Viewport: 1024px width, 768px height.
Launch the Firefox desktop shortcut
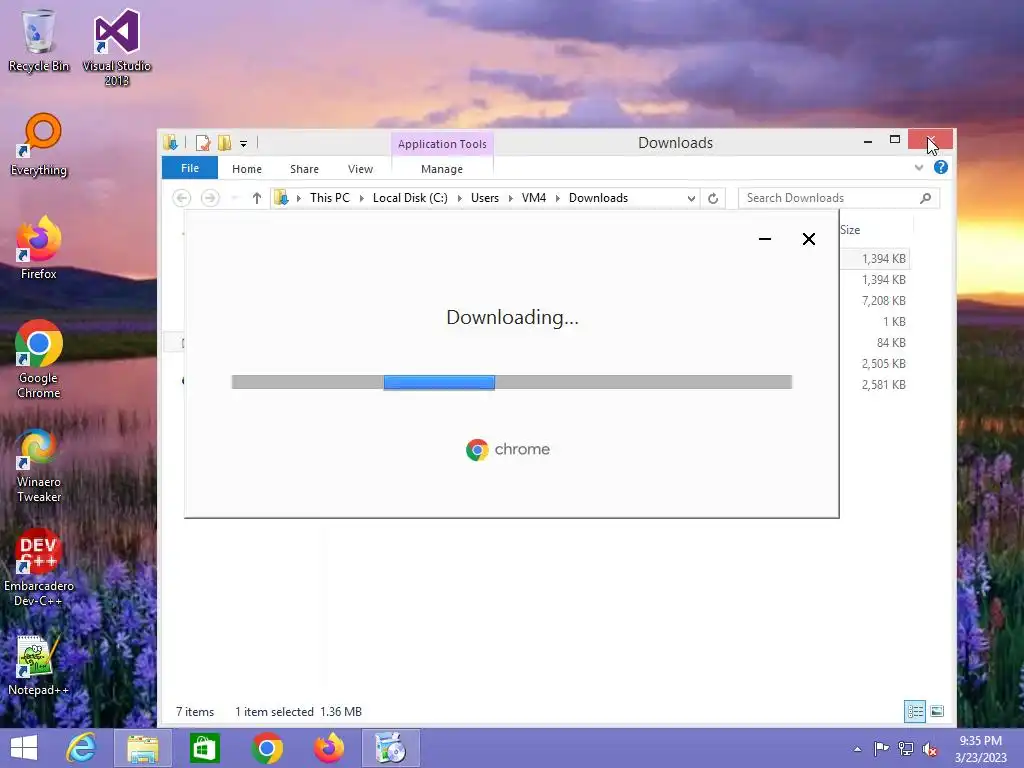[39, 248]
